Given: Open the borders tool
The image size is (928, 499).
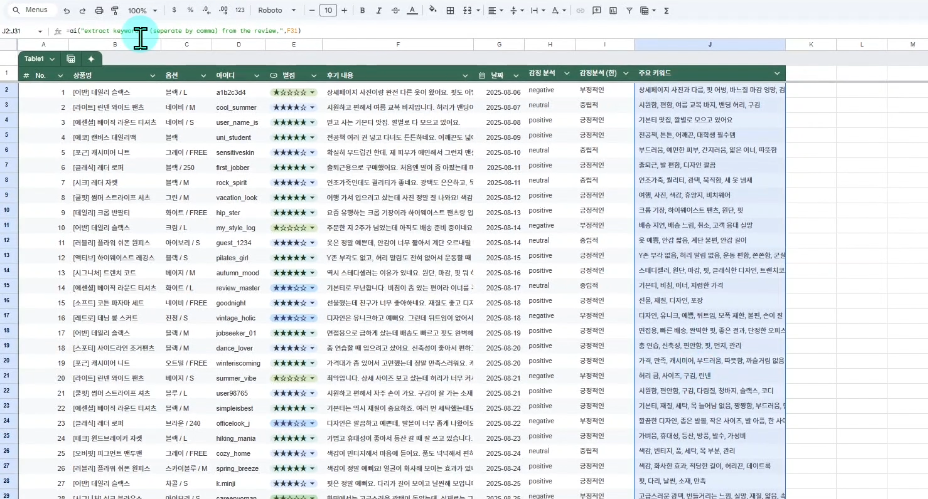Looking at the screenshot, I should point(450,11).
